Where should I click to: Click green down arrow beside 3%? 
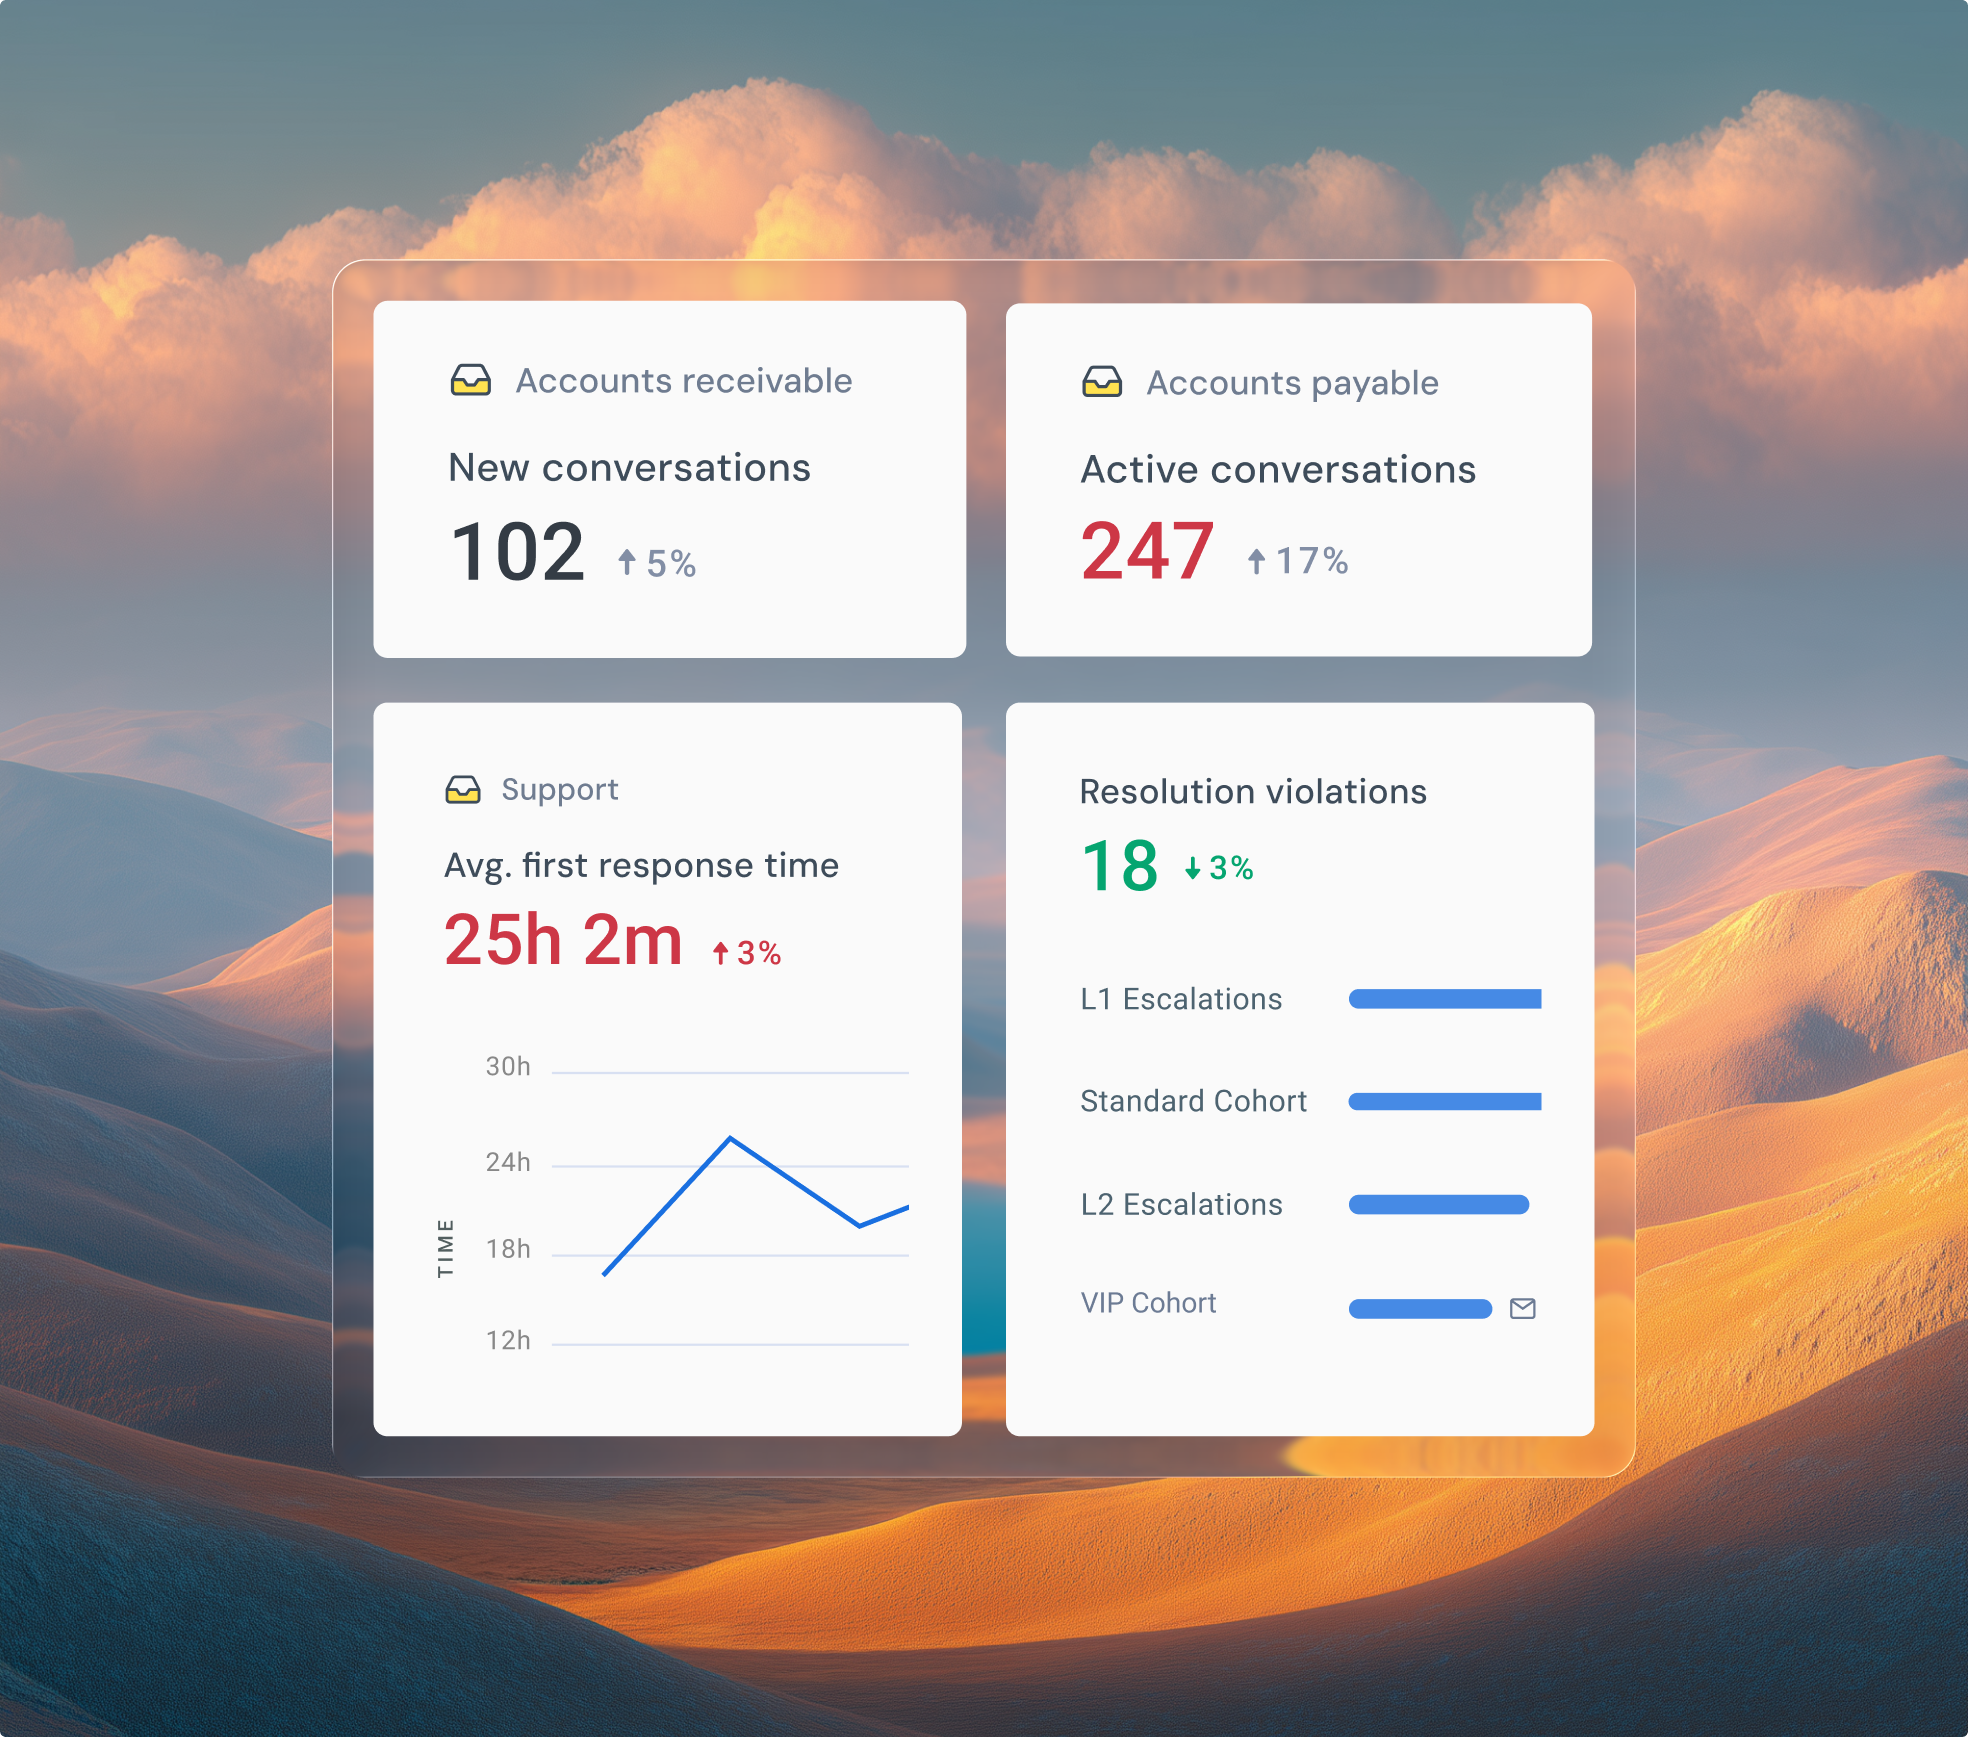(x=1193, y=868)
